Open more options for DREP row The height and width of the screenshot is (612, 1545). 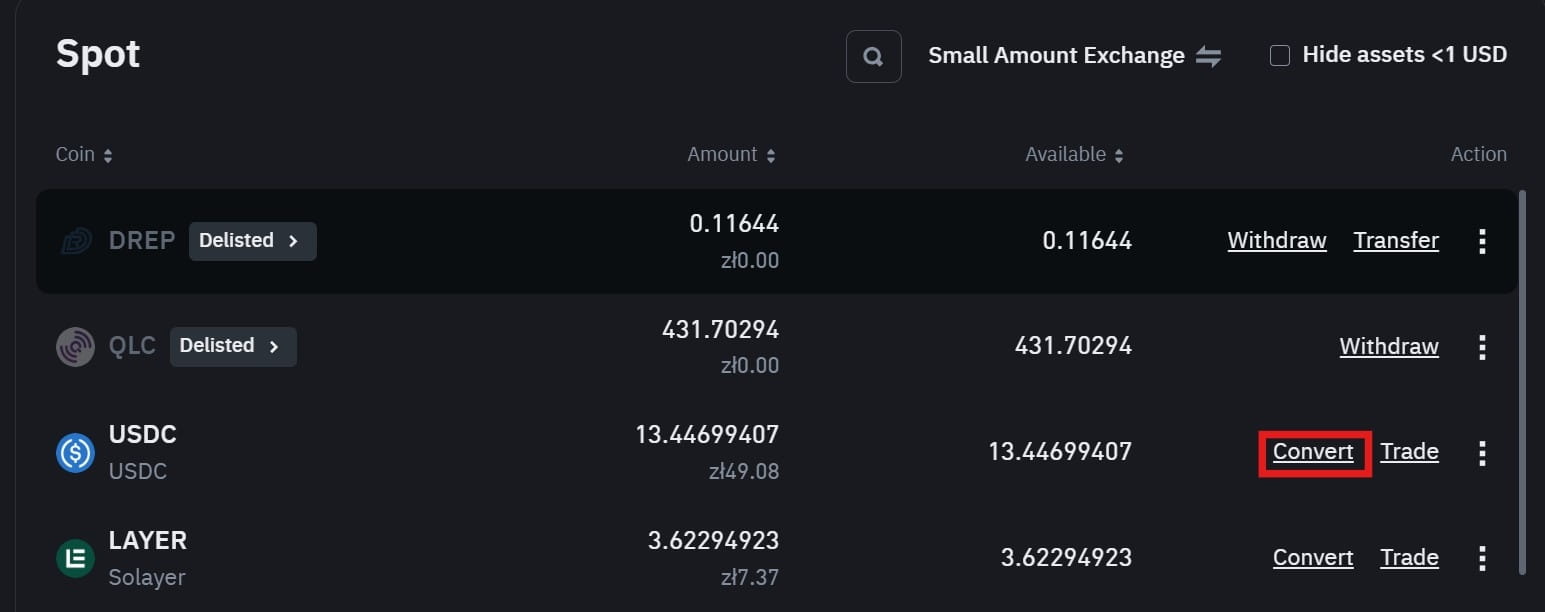pyautogui.click(x=1482, y=241)
